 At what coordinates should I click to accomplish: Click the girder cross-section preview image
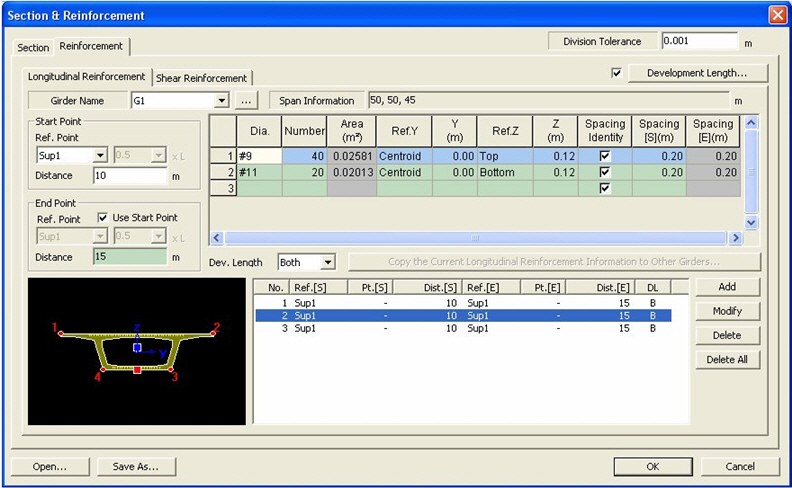point(137,351)
